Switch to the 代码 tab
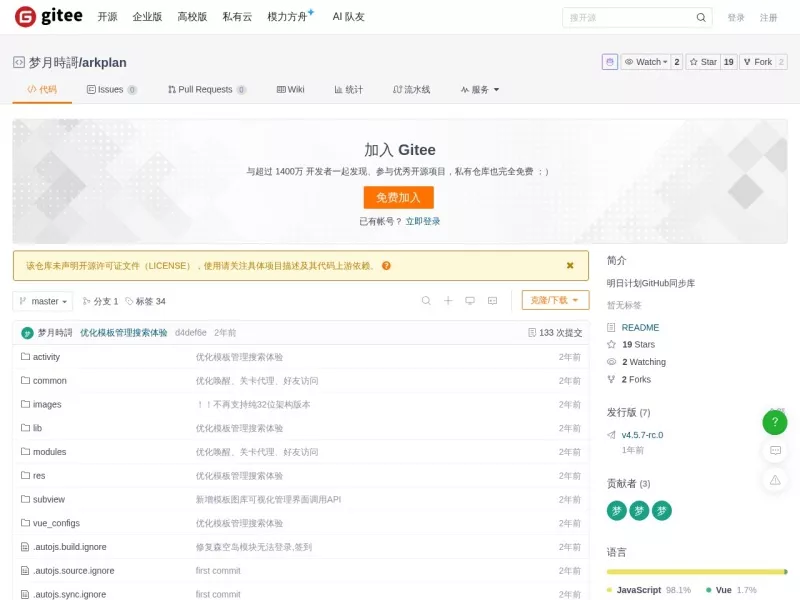This screenshot has height=600, width=800. tap(42, 89)
